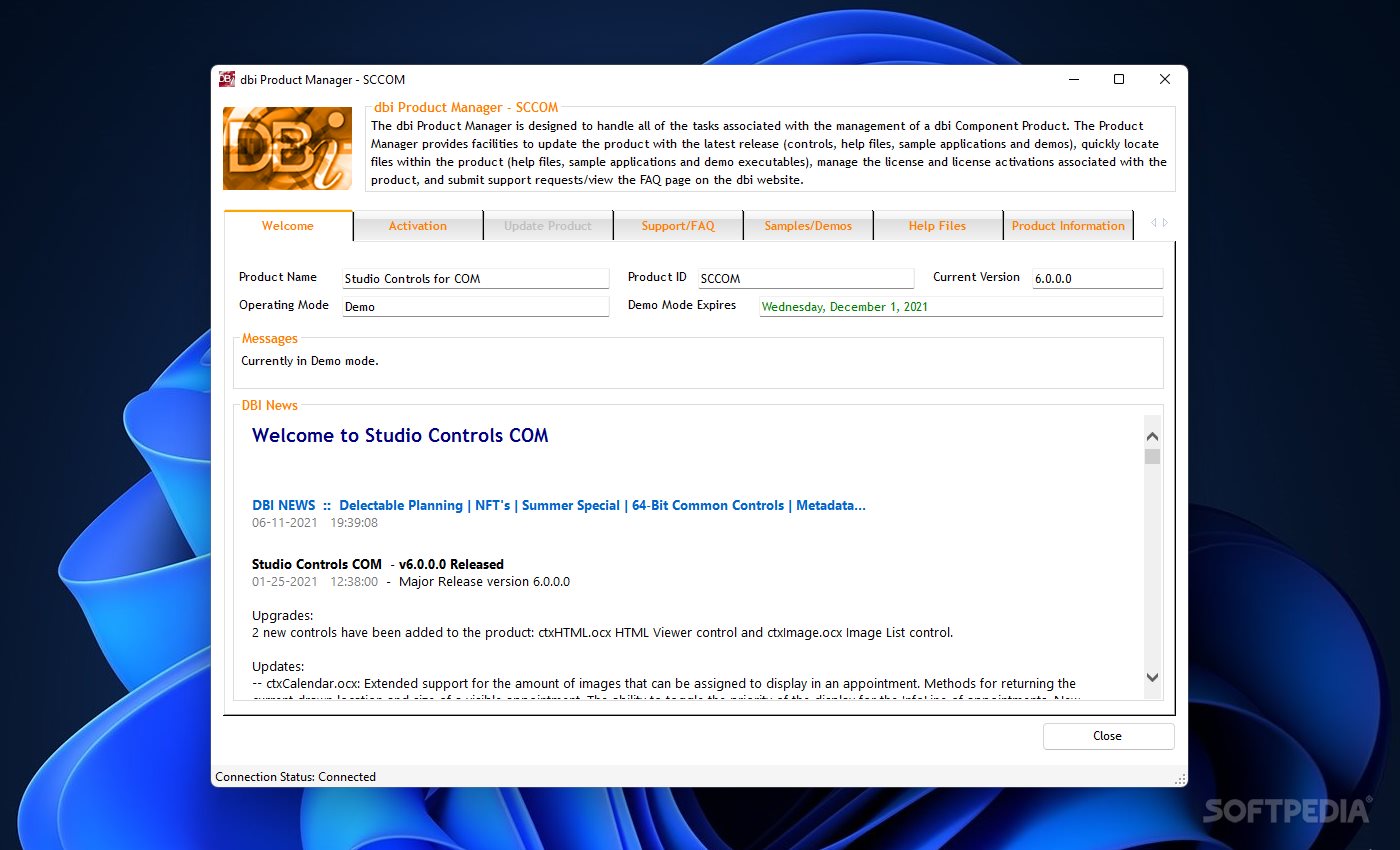Click the dbi app icon in title bar
The height and width of the screenshot is (850, 1400).
(x=227, y=79)
